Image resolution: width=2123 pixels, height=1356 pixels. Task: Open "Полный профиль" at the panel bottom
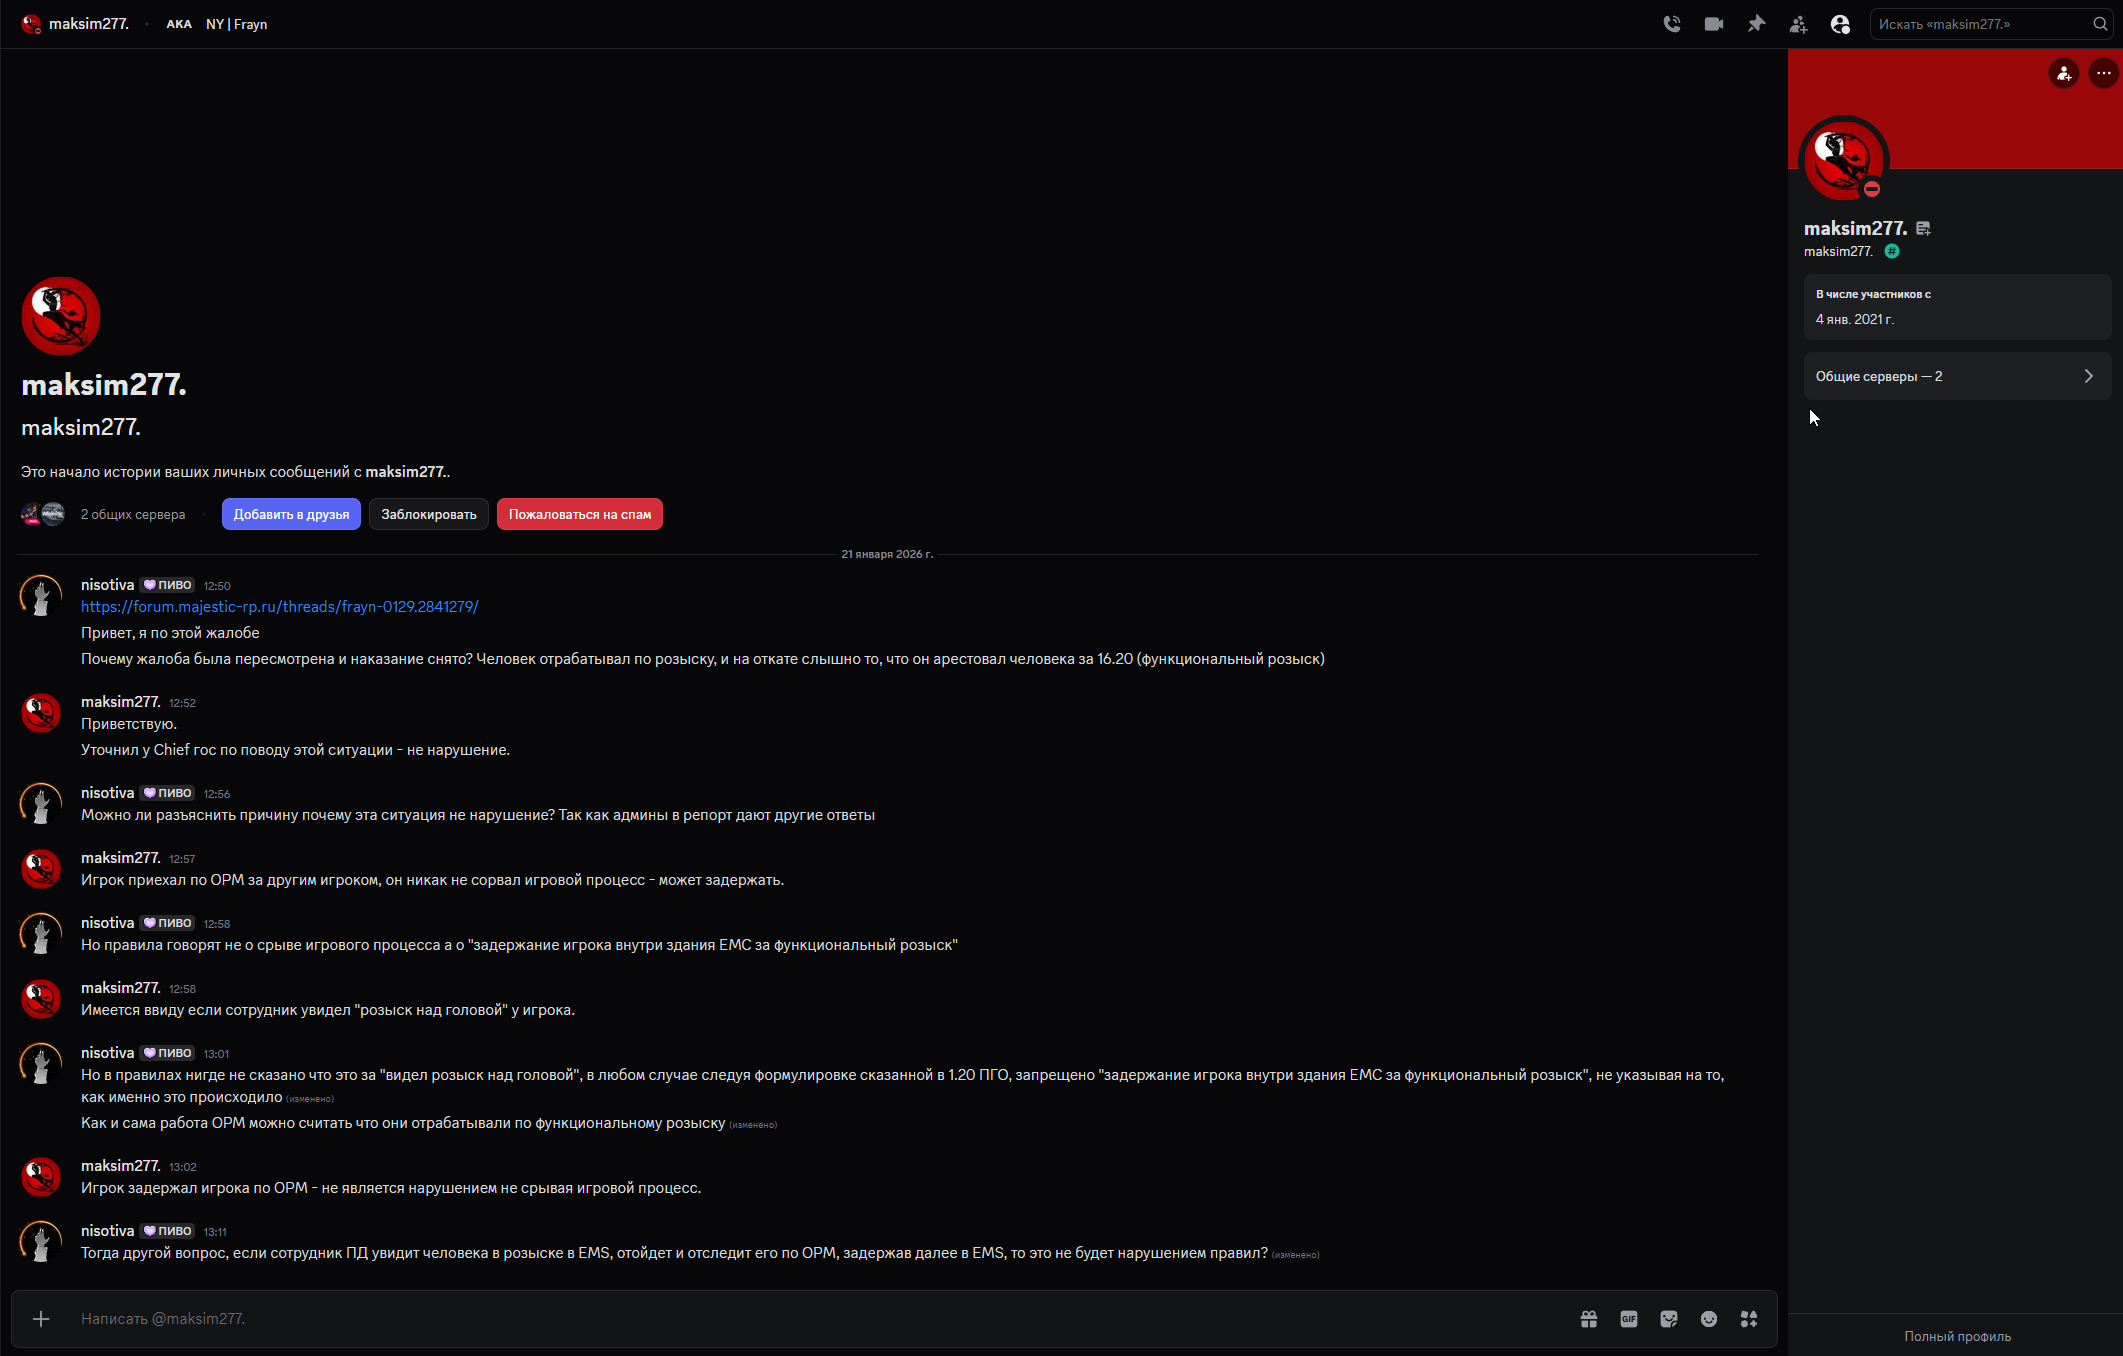(1957, 1336)
